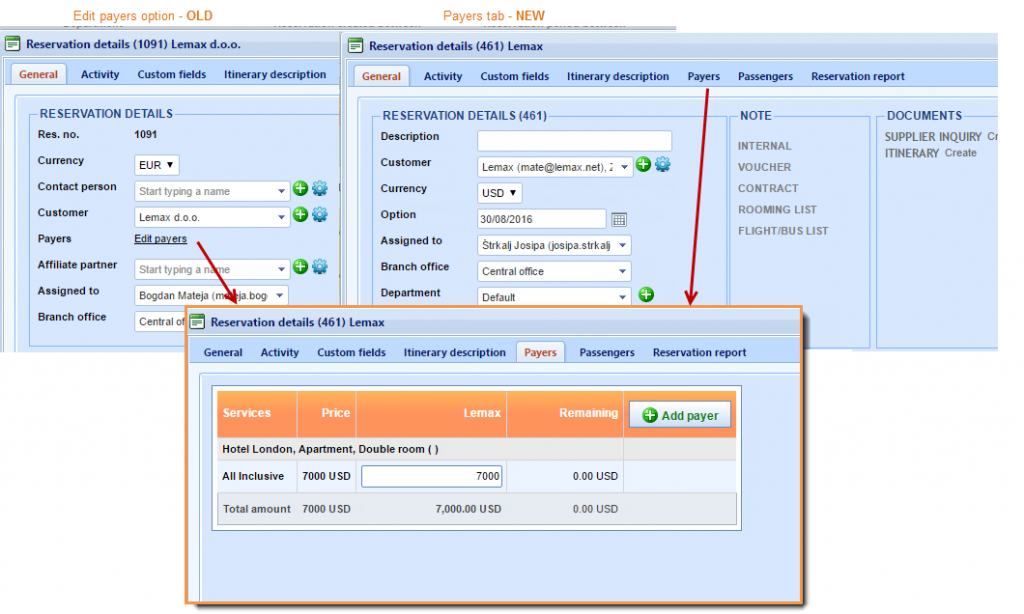This screenshot has height=614, width=1024.
Task: Open USD currency dropdown
Action: point(500,193)
